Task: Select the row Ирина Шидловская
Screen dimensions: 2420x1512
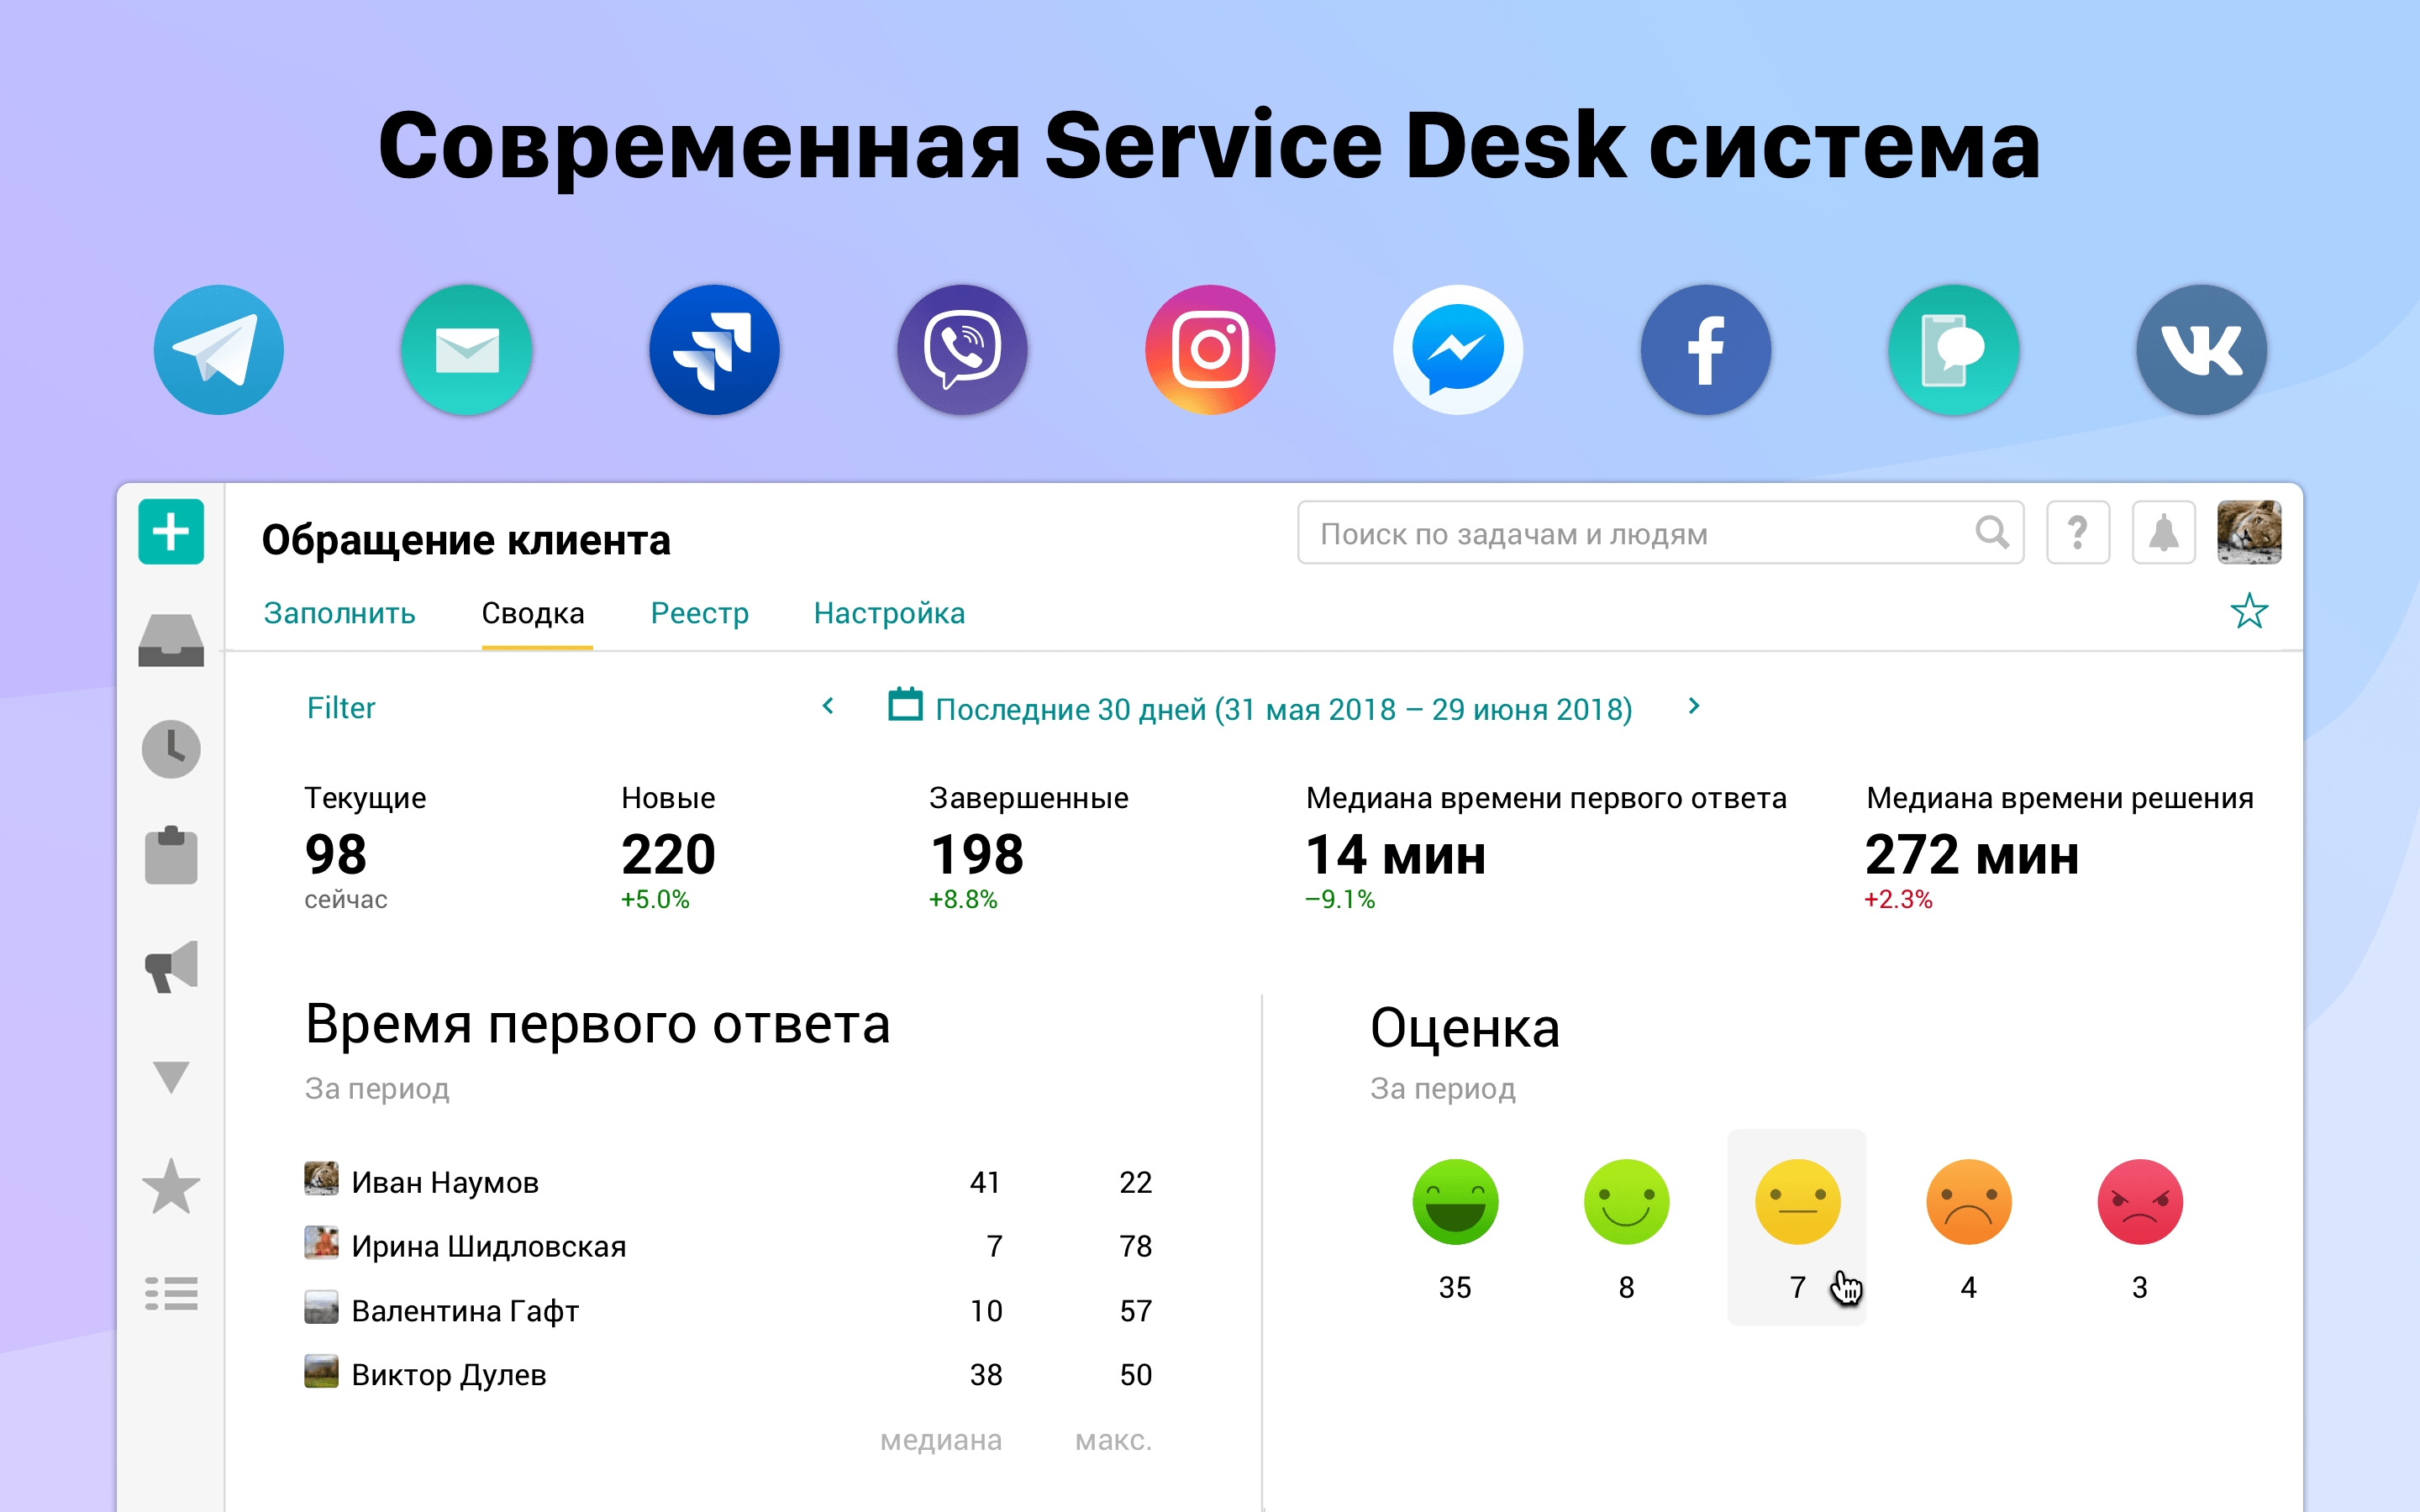Action: tap(728, 1246)
